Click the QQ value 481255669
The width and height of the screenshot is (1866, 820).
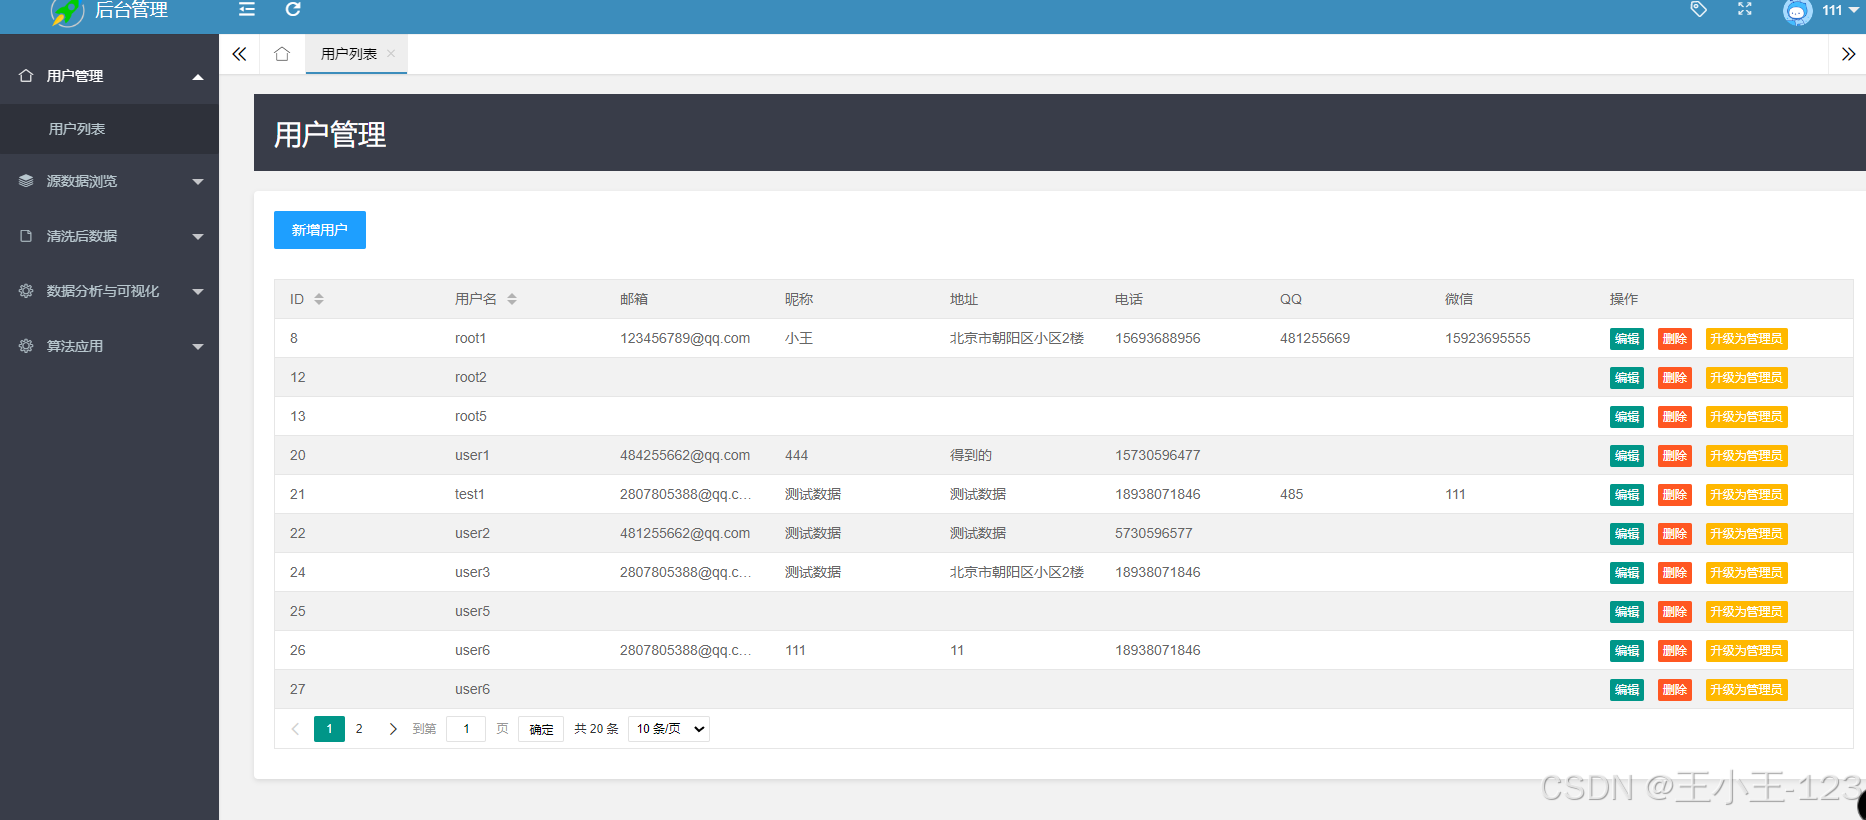click(x=1315, y=338)
